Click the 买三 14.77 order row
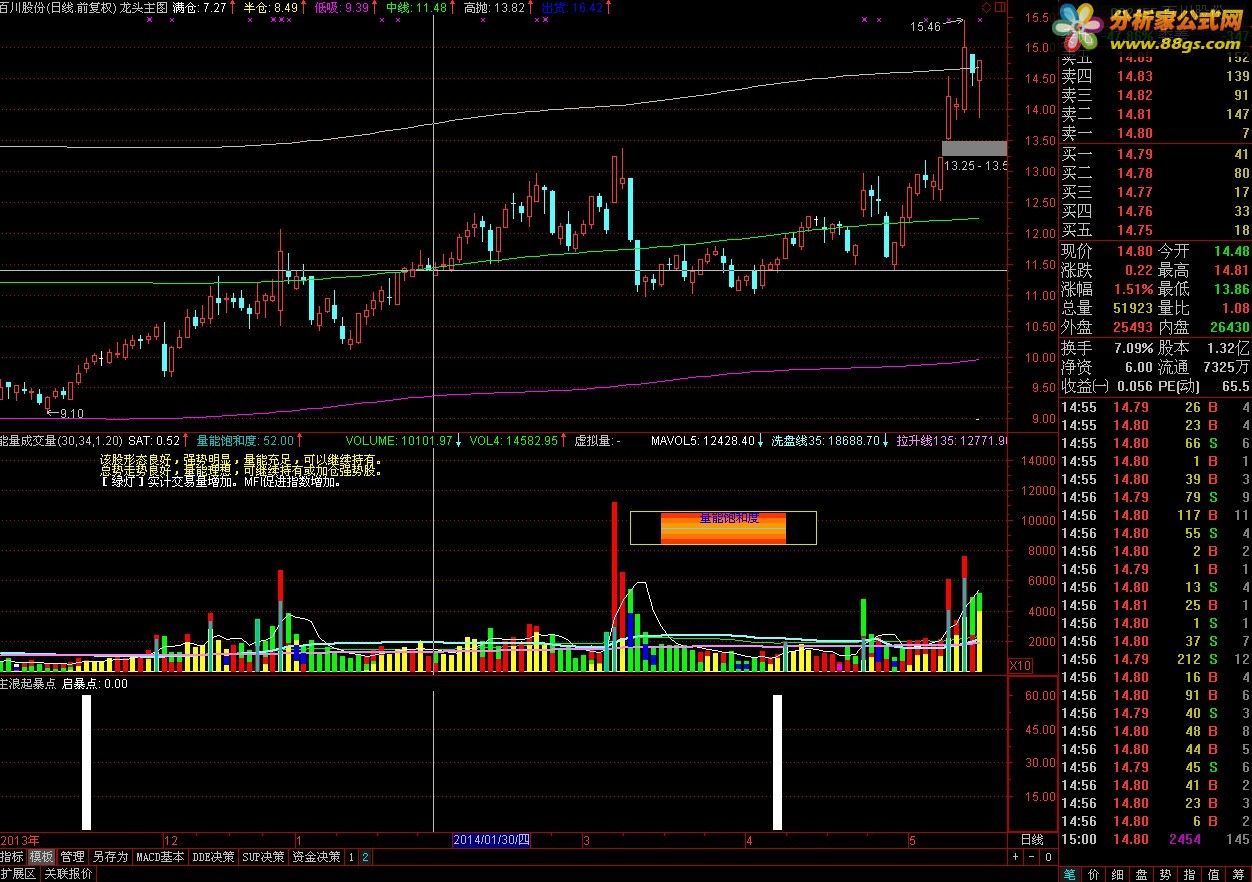1252x882 pixels. click(x=1155, y=192)
